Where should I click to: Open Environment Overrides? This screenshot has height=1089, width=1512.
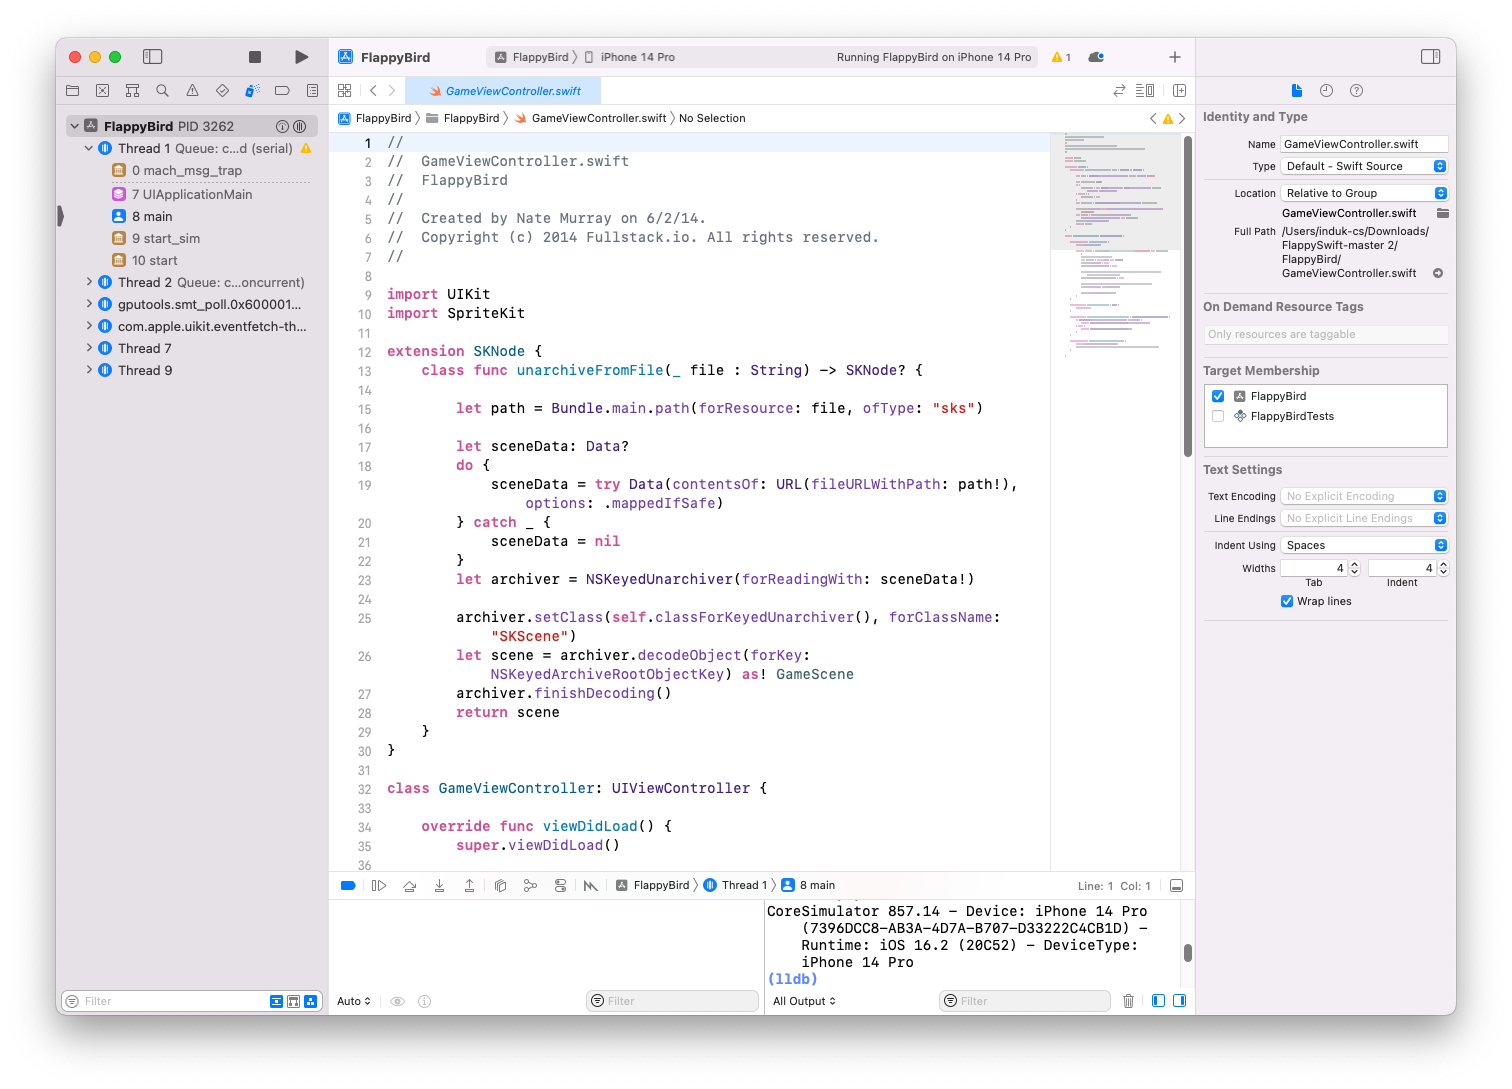(560, 885)
